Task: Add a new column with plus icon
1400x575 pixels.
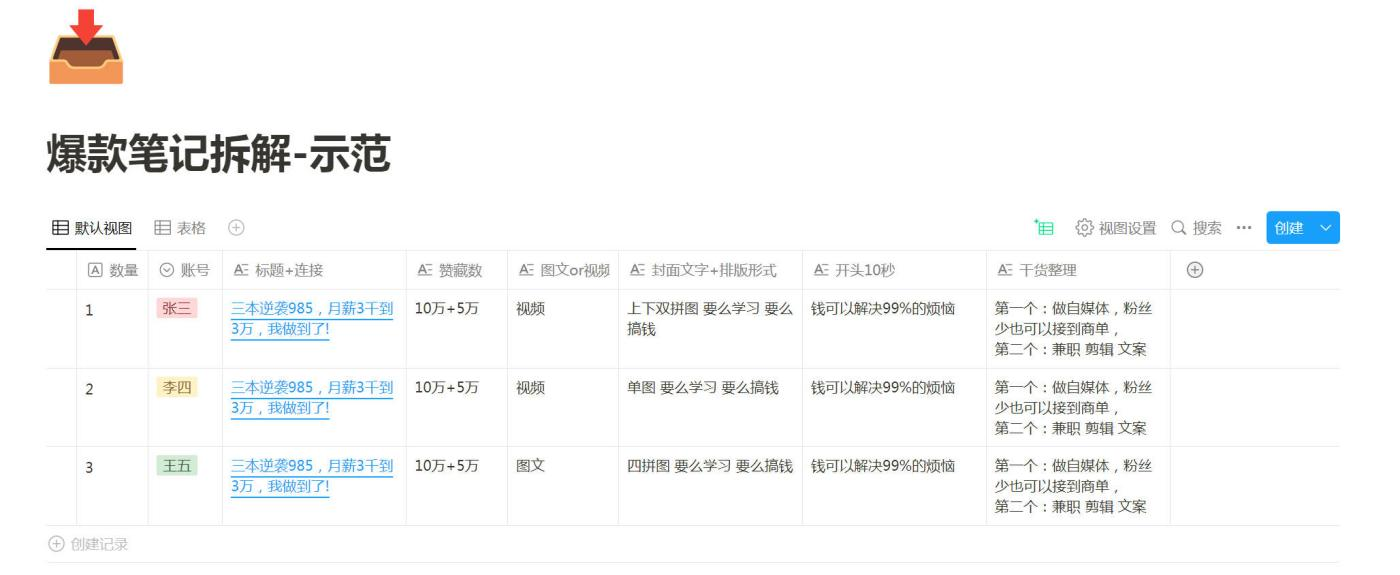Action: (1194, 270)
